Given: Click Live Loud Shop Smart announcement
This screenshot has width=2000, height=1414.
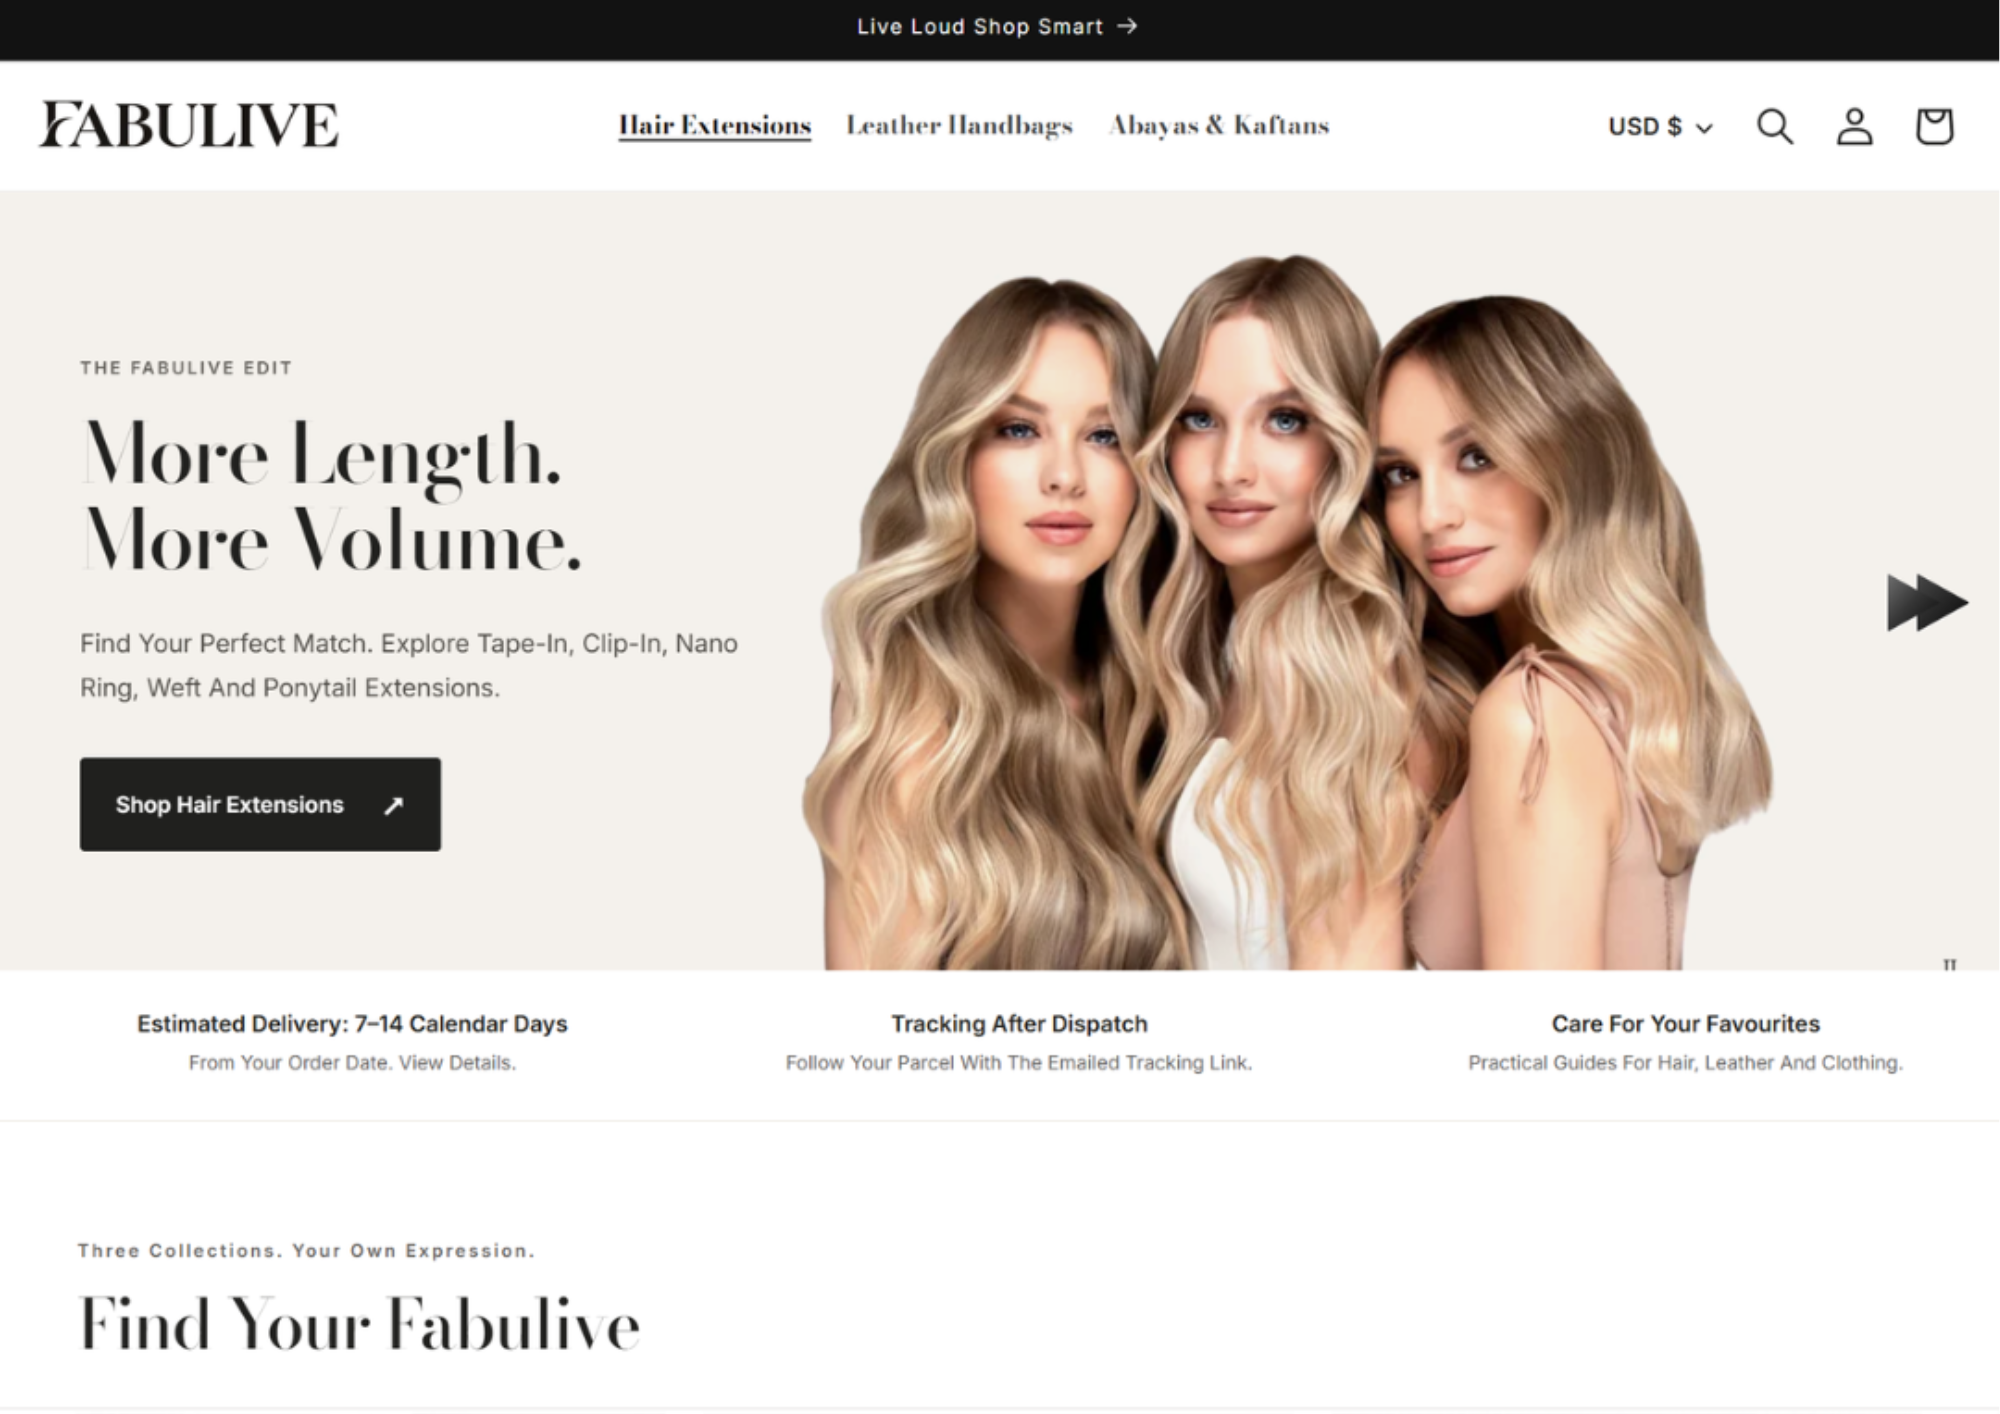Looking at the screenshot, I should [x=997, y=27].
